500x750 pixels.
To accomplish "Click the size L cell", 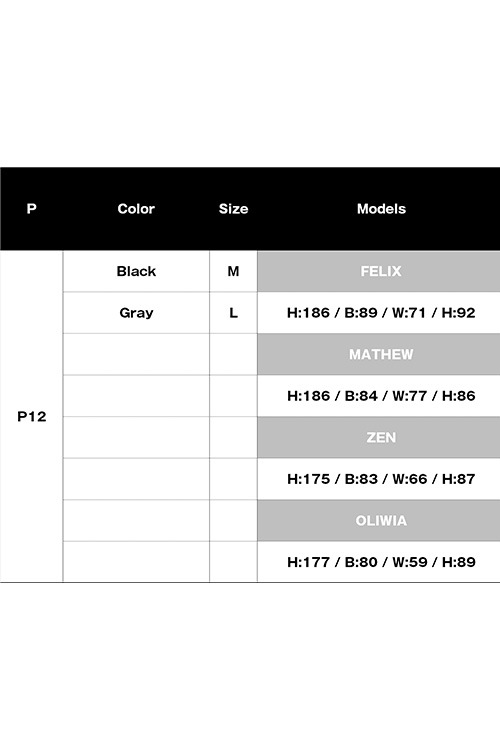I will 233,313.
